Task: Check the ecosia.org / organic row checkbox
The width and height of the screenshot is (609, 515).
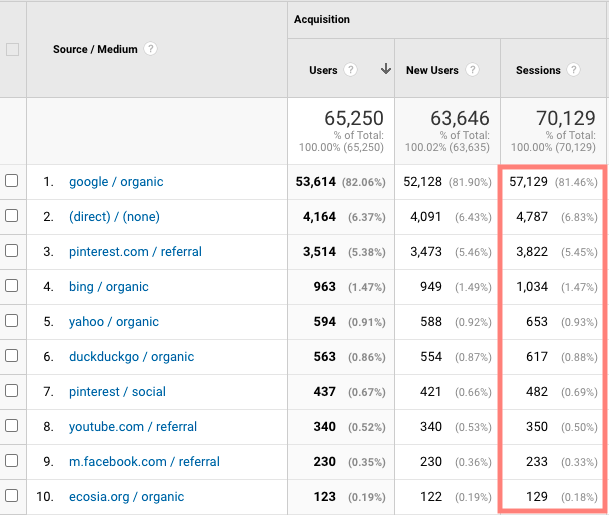Action: point(12,496)
